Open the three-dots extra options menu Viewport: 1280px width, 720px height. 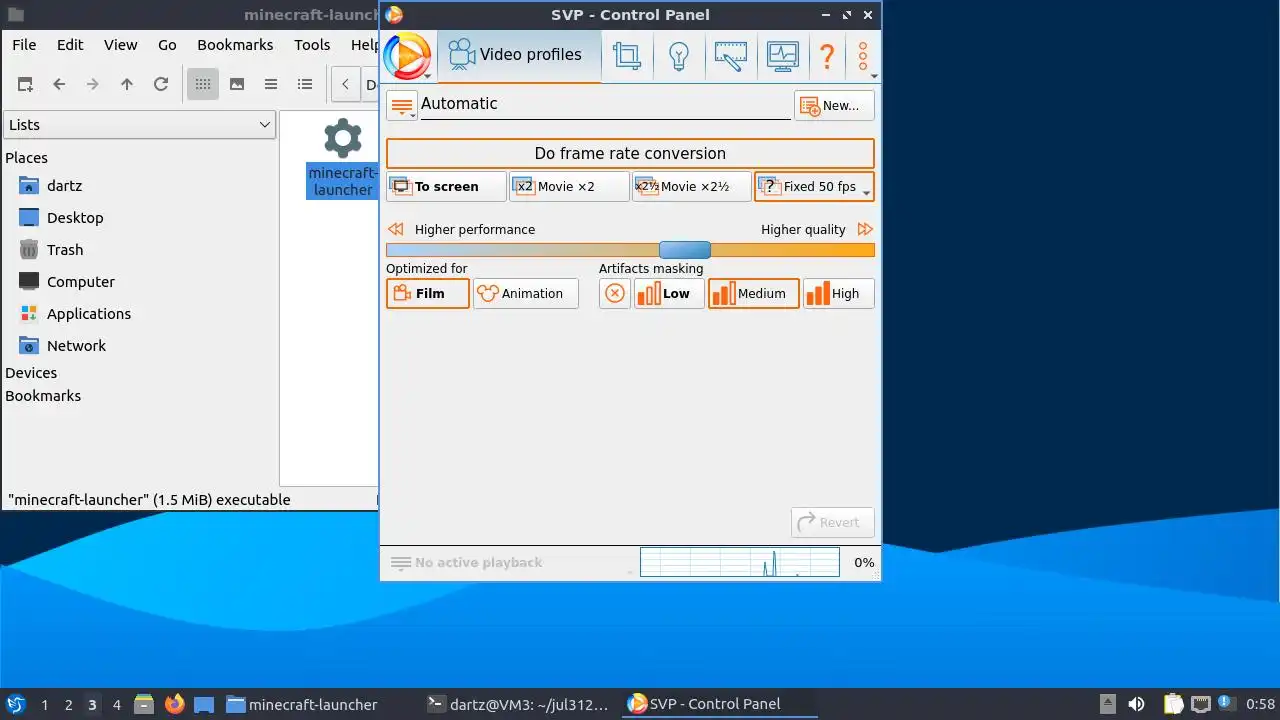863,56
